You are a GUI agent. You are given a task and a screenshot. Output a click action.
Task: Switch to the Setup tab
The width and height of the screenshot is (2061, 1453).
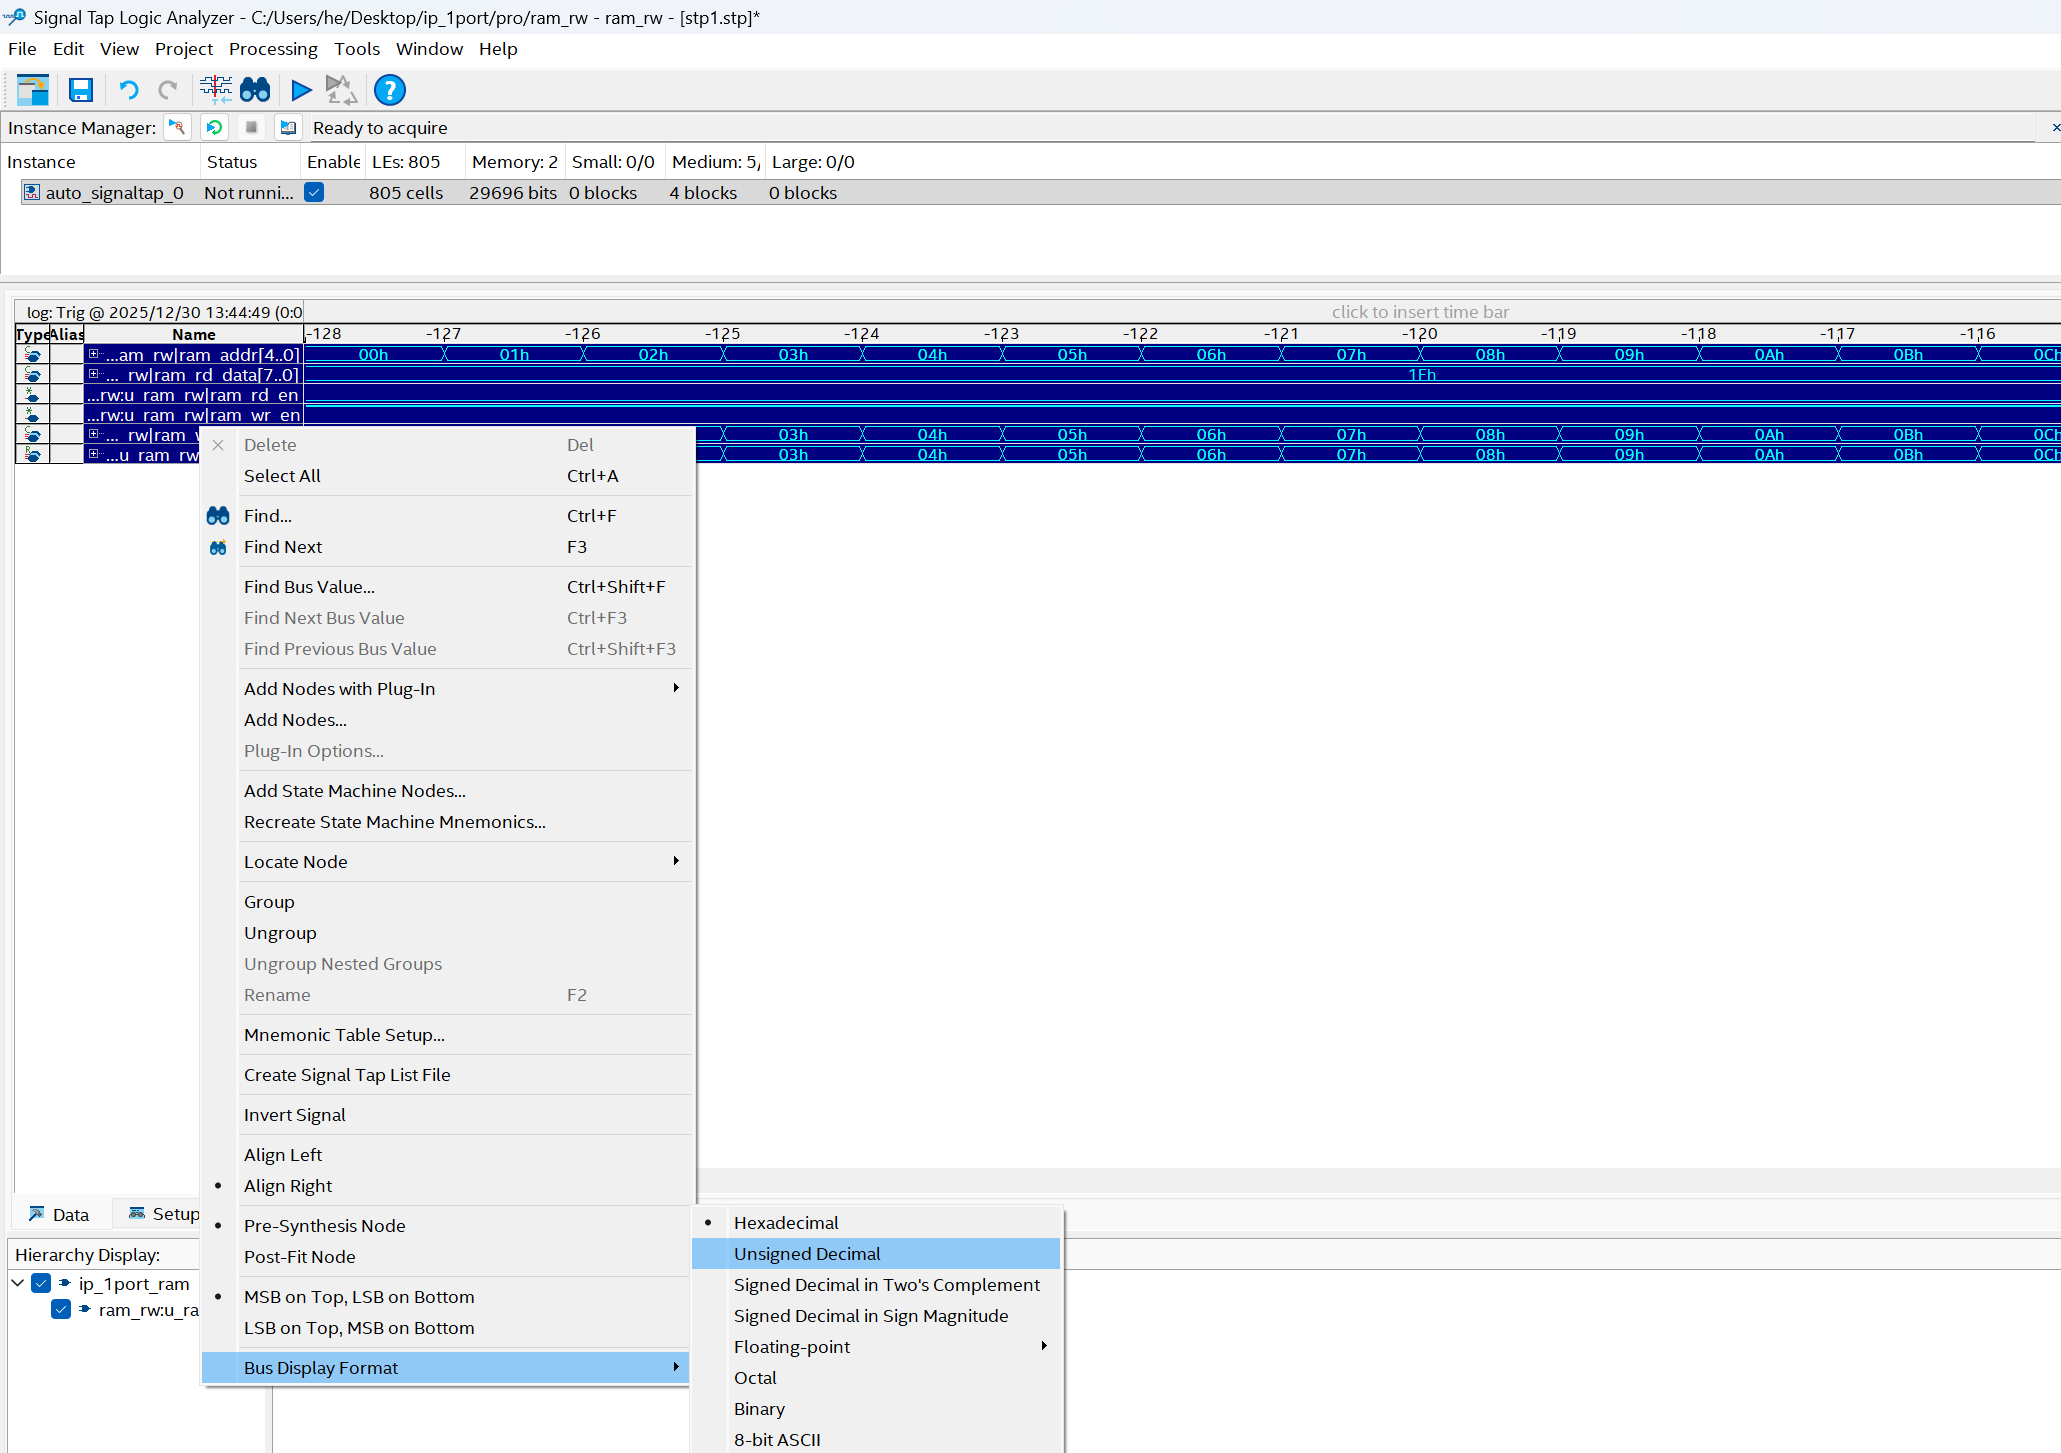165,1214
